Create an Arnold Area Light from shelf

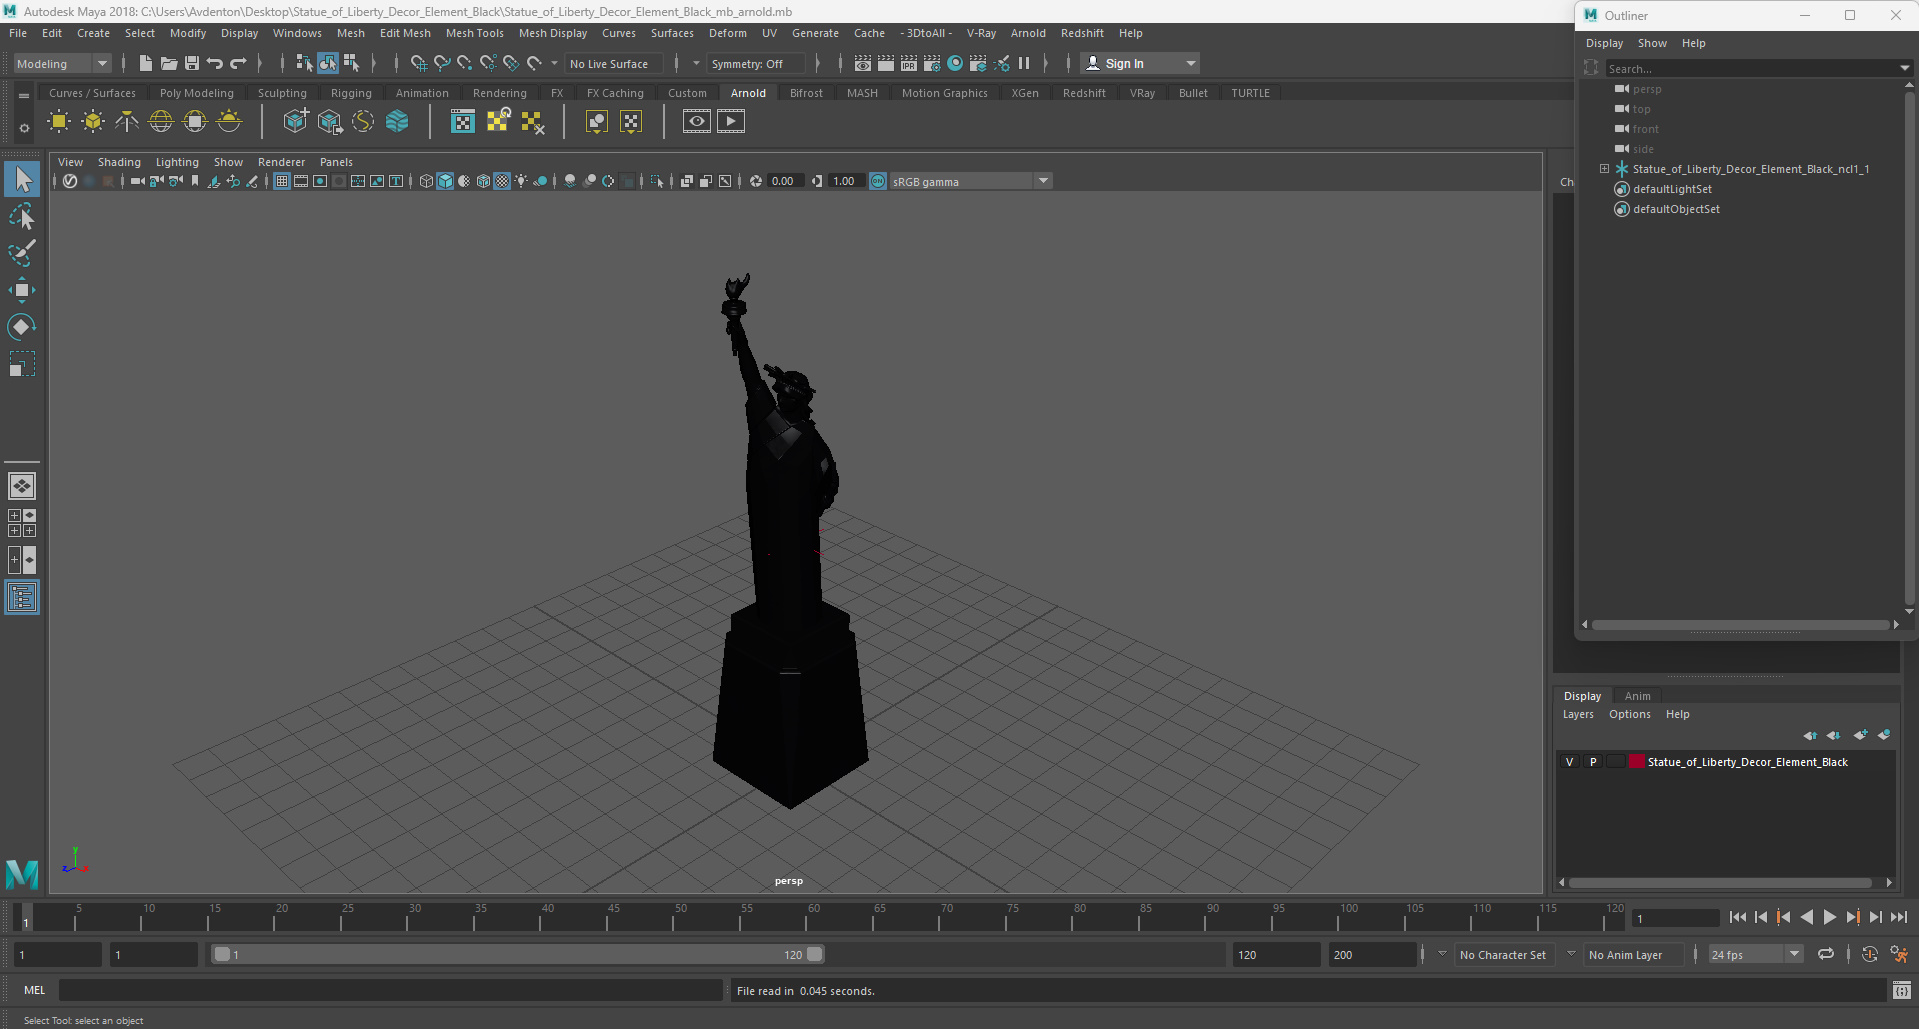click(59, 122)
